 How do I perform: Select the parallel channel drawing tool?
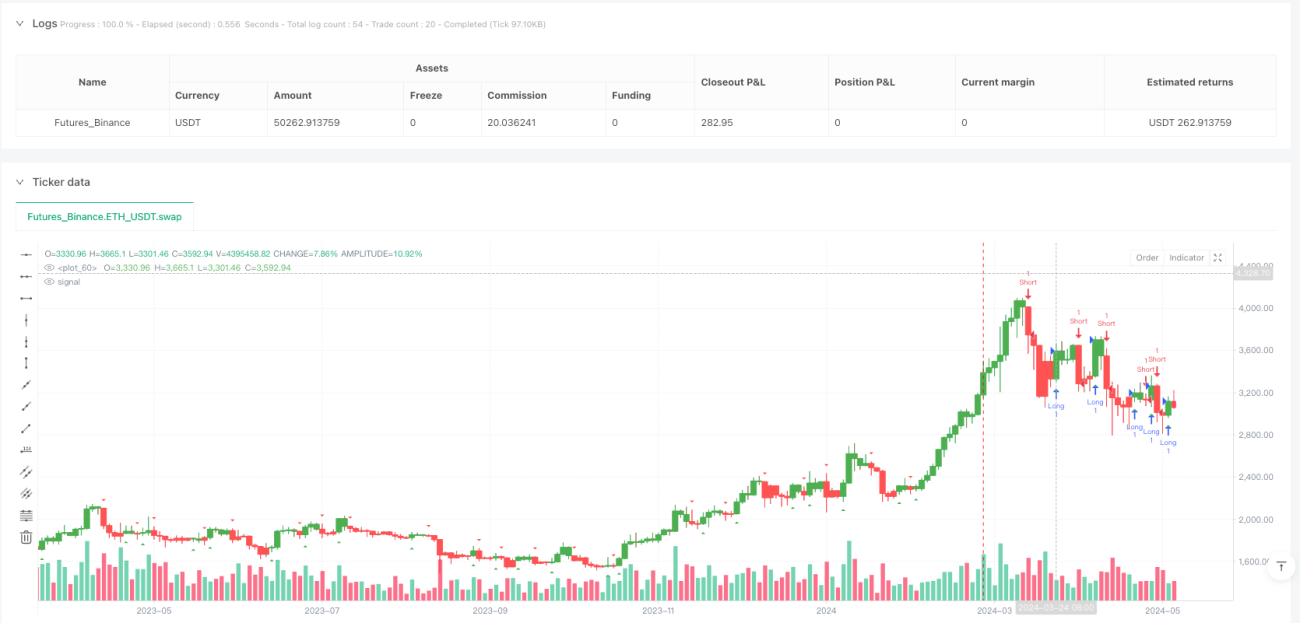click(27, 471)
